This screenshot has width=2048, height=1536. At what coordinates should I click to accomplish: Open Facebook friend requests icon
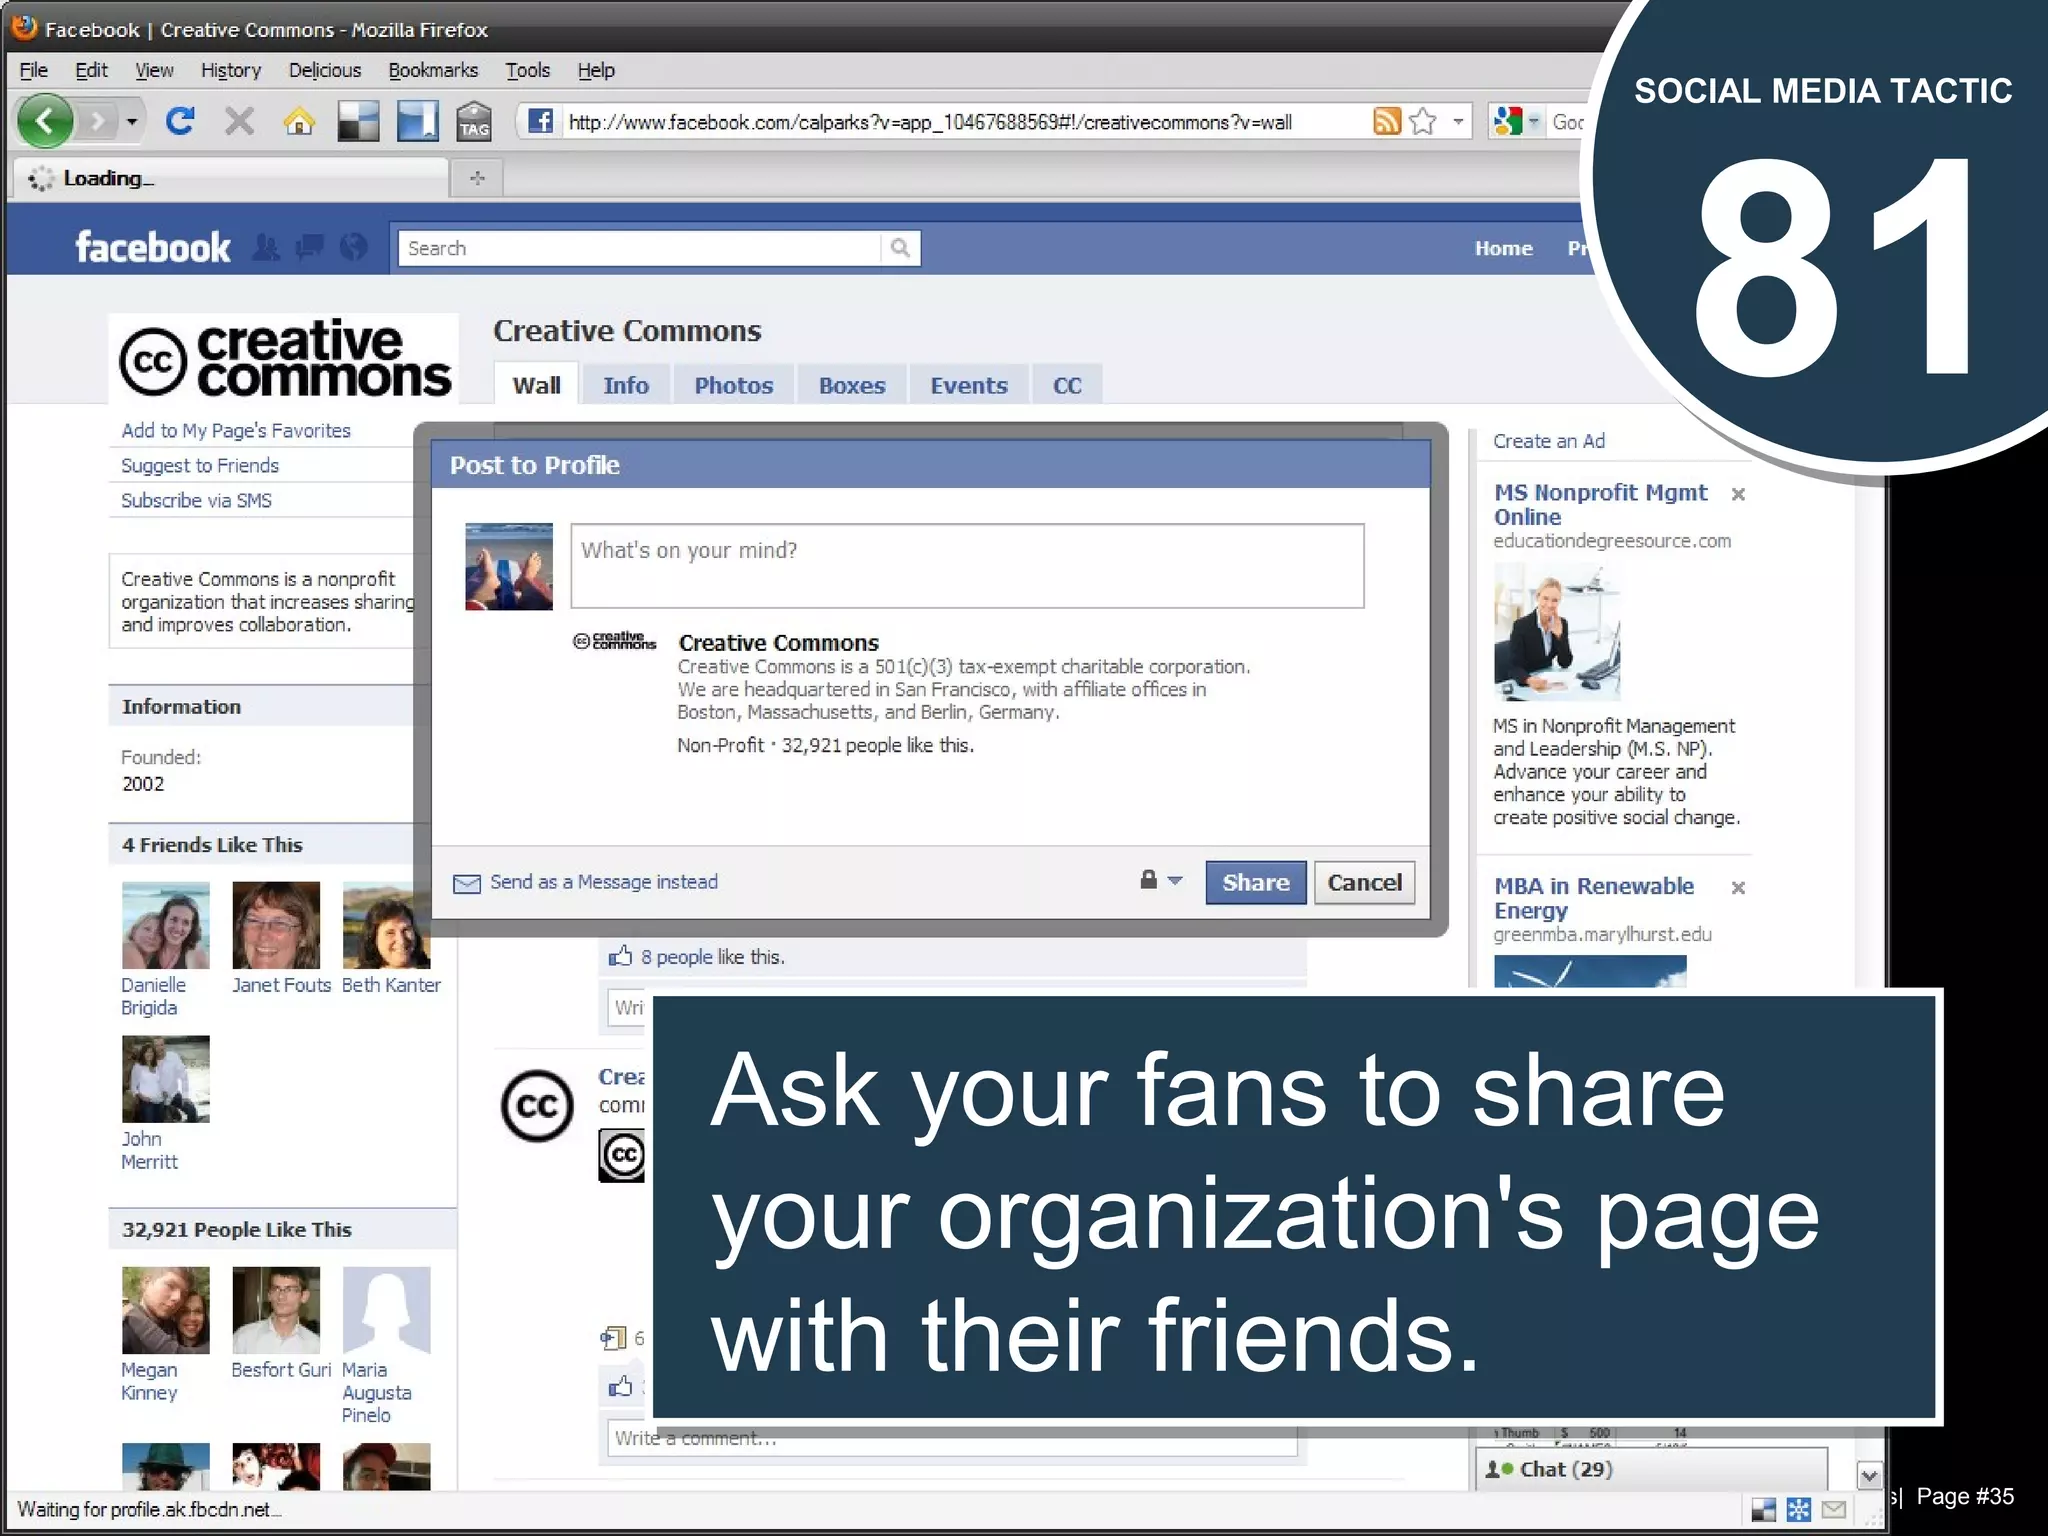tap(266, 247)
